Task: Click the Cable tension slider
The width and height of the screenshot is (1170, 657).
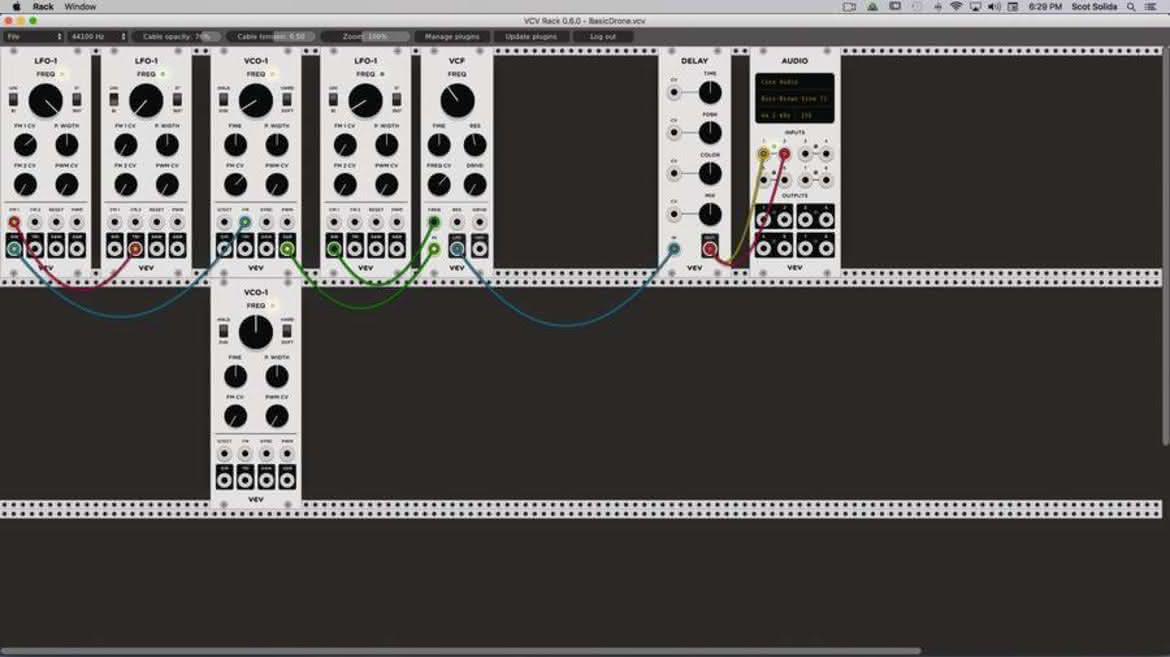Action: [272, 37]
